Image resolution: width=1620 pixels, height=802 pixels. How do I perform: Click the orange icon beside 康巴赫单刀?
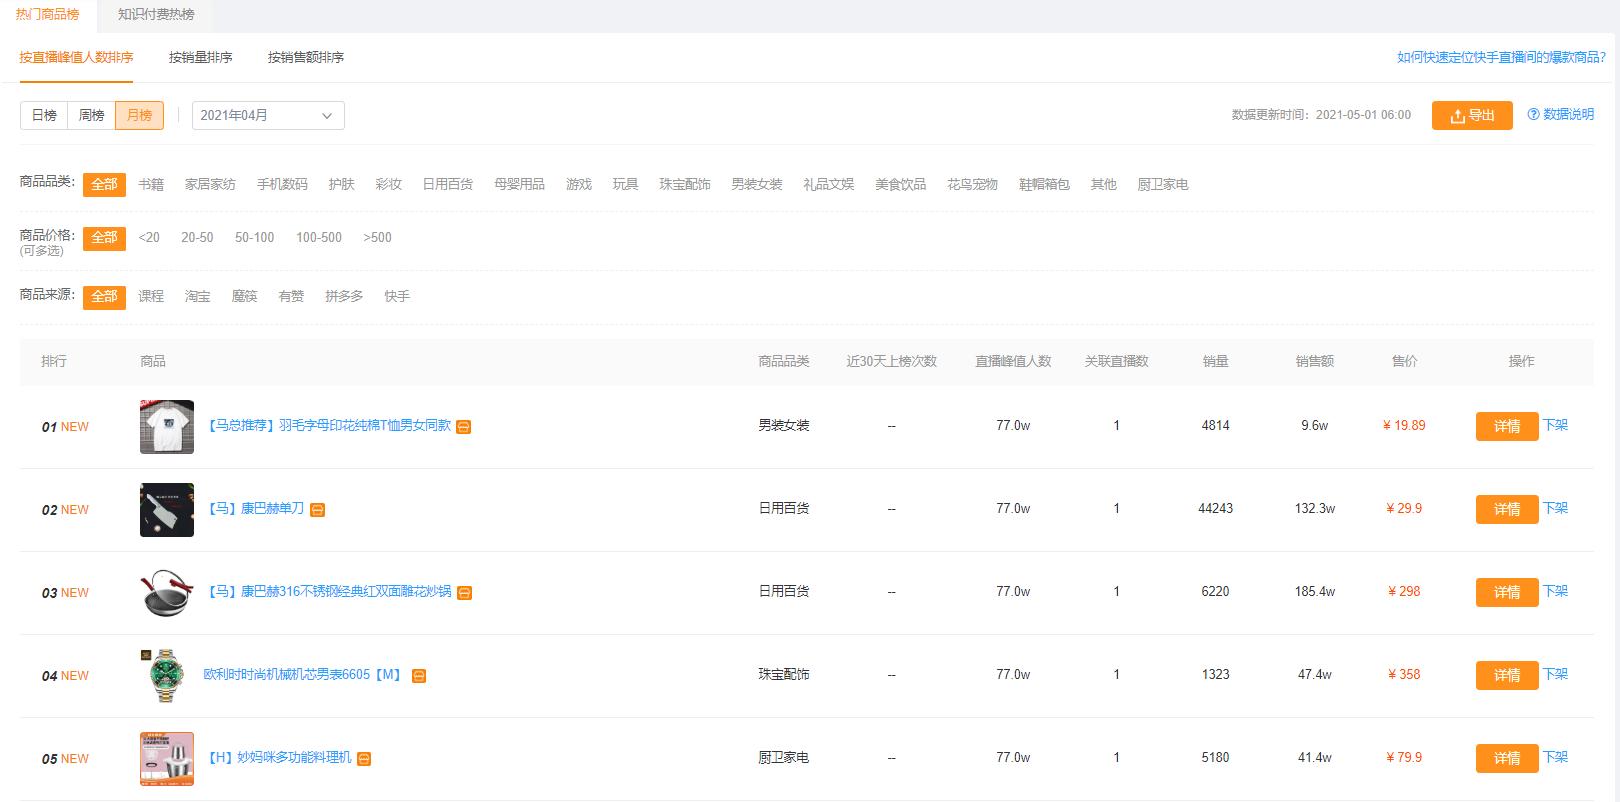(317, 510)
